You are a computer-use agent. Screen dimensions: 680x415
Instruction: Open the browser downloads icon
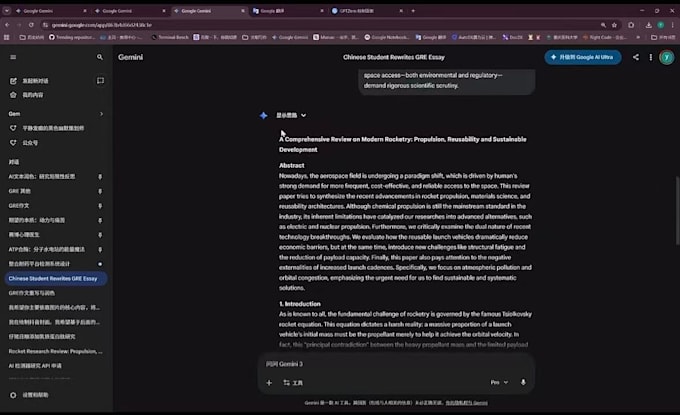point(648,25)
